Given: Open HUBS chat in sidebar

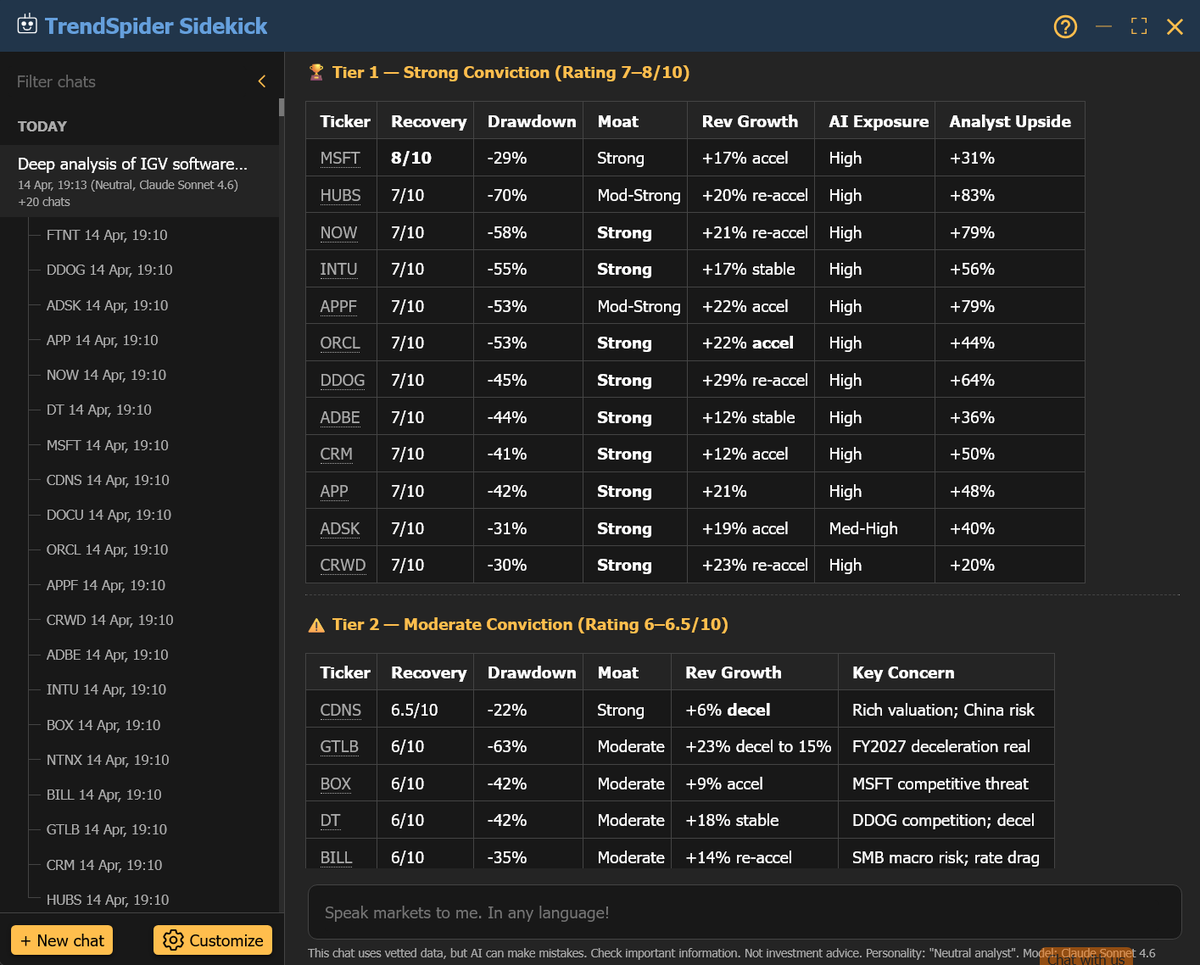Looking at the screenshot, I should 108,900.
